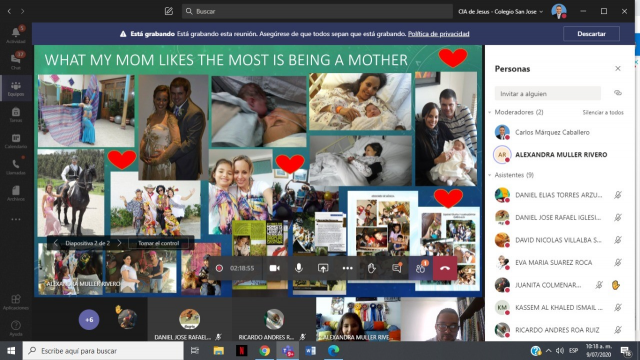The width and height of the screenshot is (640, 360).
Task: Click the raise hand icon
Action: [x=371, y=268]
